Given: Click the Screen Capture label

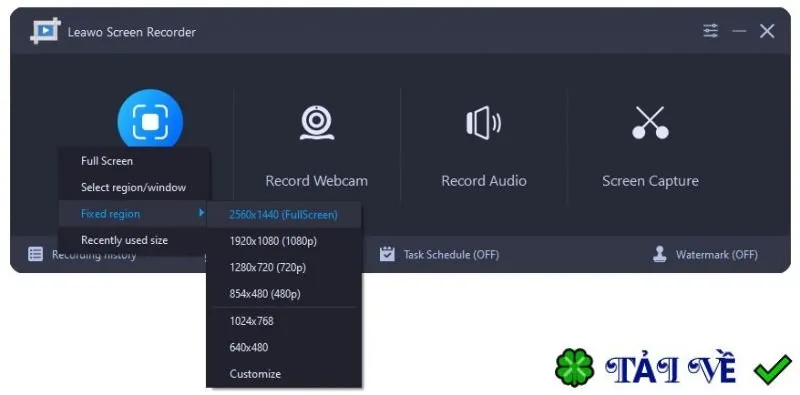Looking at the screenshot, I should 650,181.
